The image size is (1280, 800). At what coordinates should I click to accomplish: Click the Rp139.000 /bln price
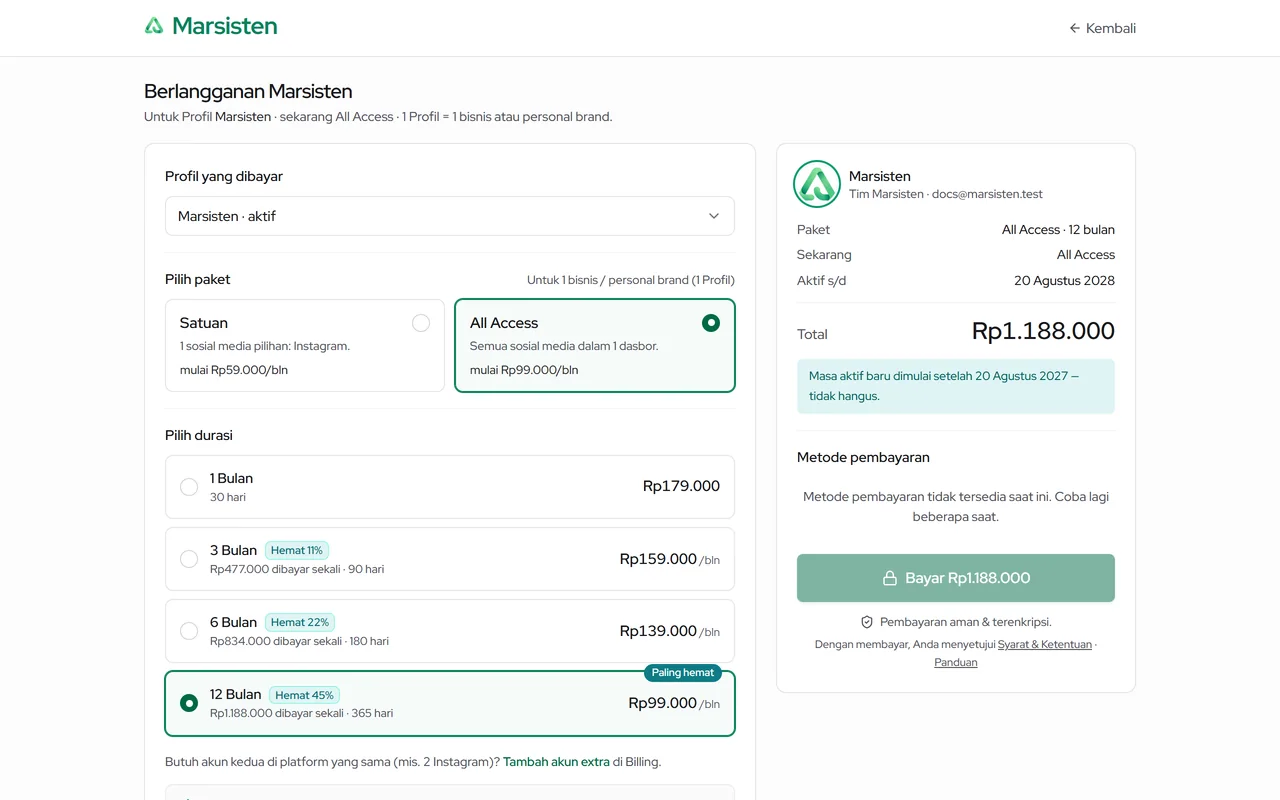point(670,631)
